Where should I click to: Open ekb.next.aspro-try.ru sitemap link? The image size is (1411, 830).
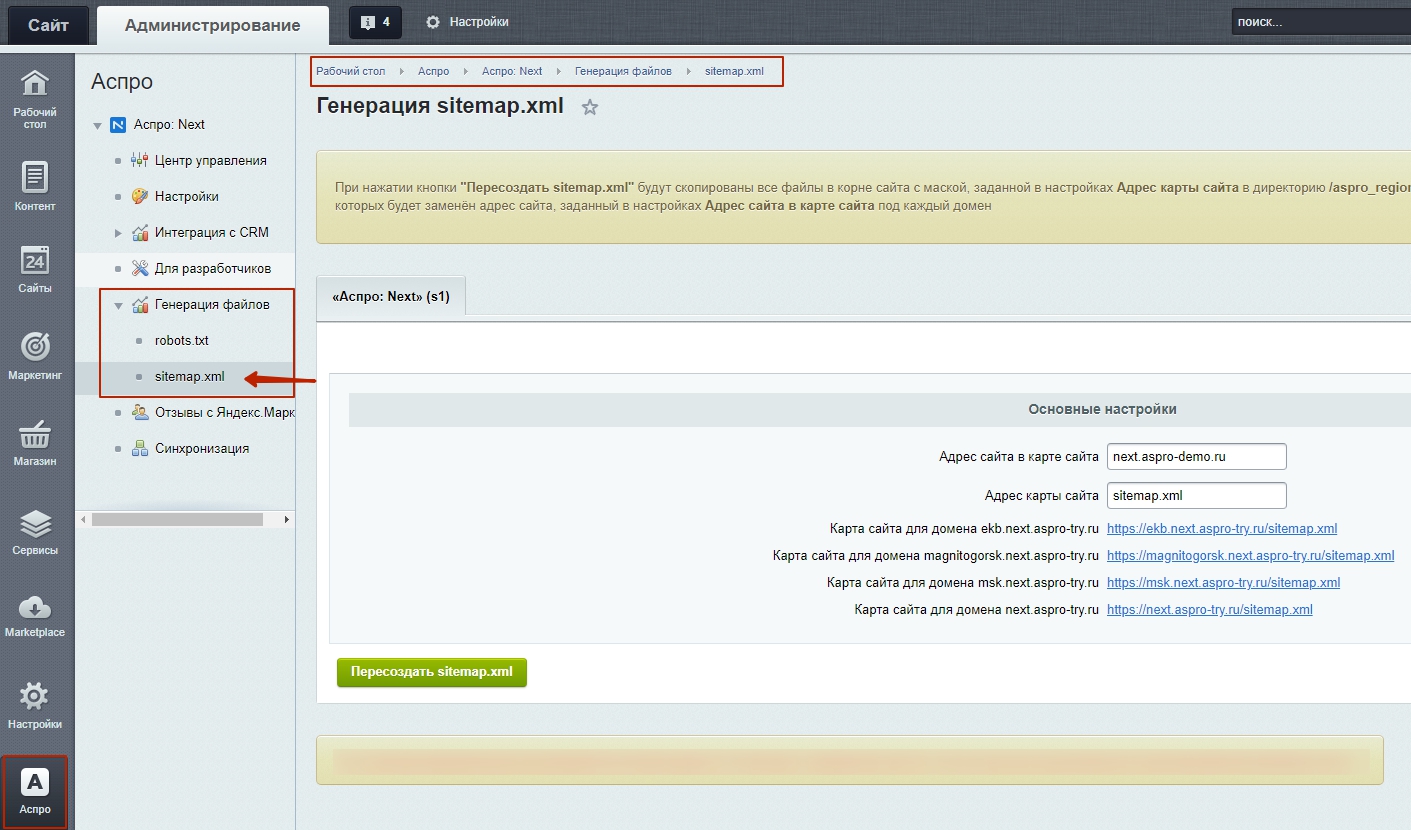[x=1222, y=529]
